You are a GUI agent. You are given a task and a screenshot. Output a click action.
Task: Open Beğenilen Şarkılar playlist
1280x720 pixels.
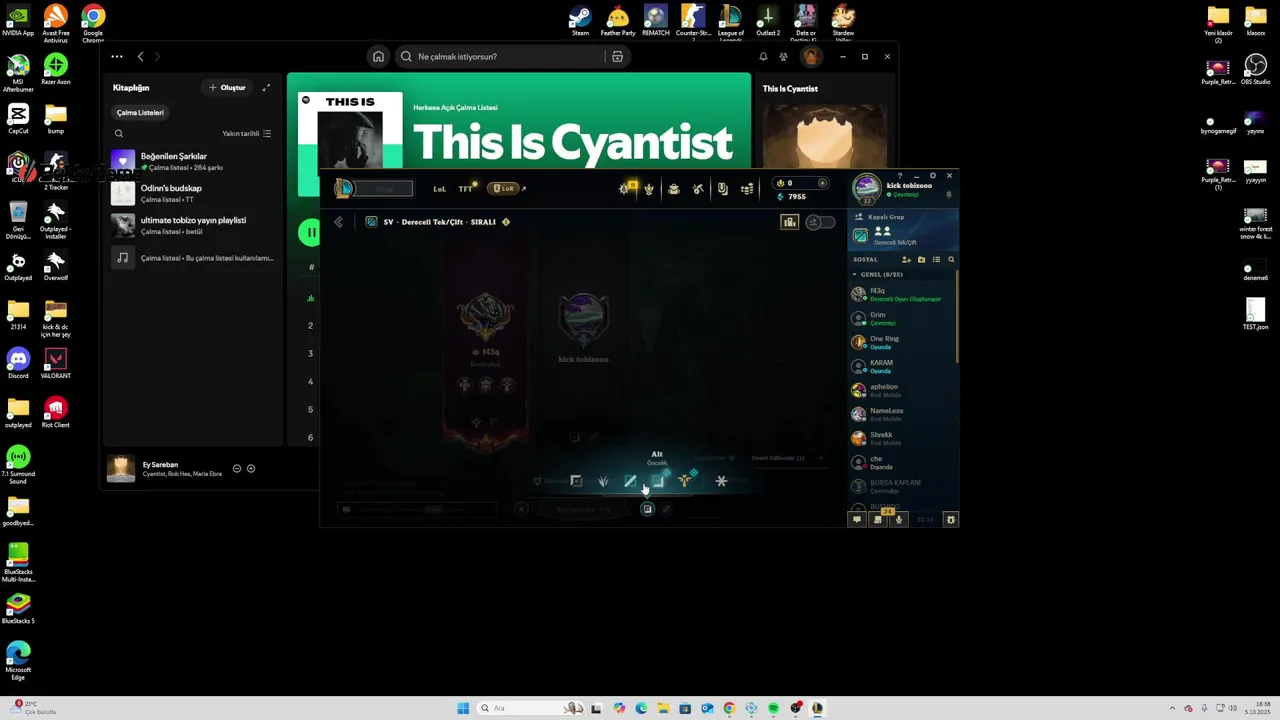(192, 162)
